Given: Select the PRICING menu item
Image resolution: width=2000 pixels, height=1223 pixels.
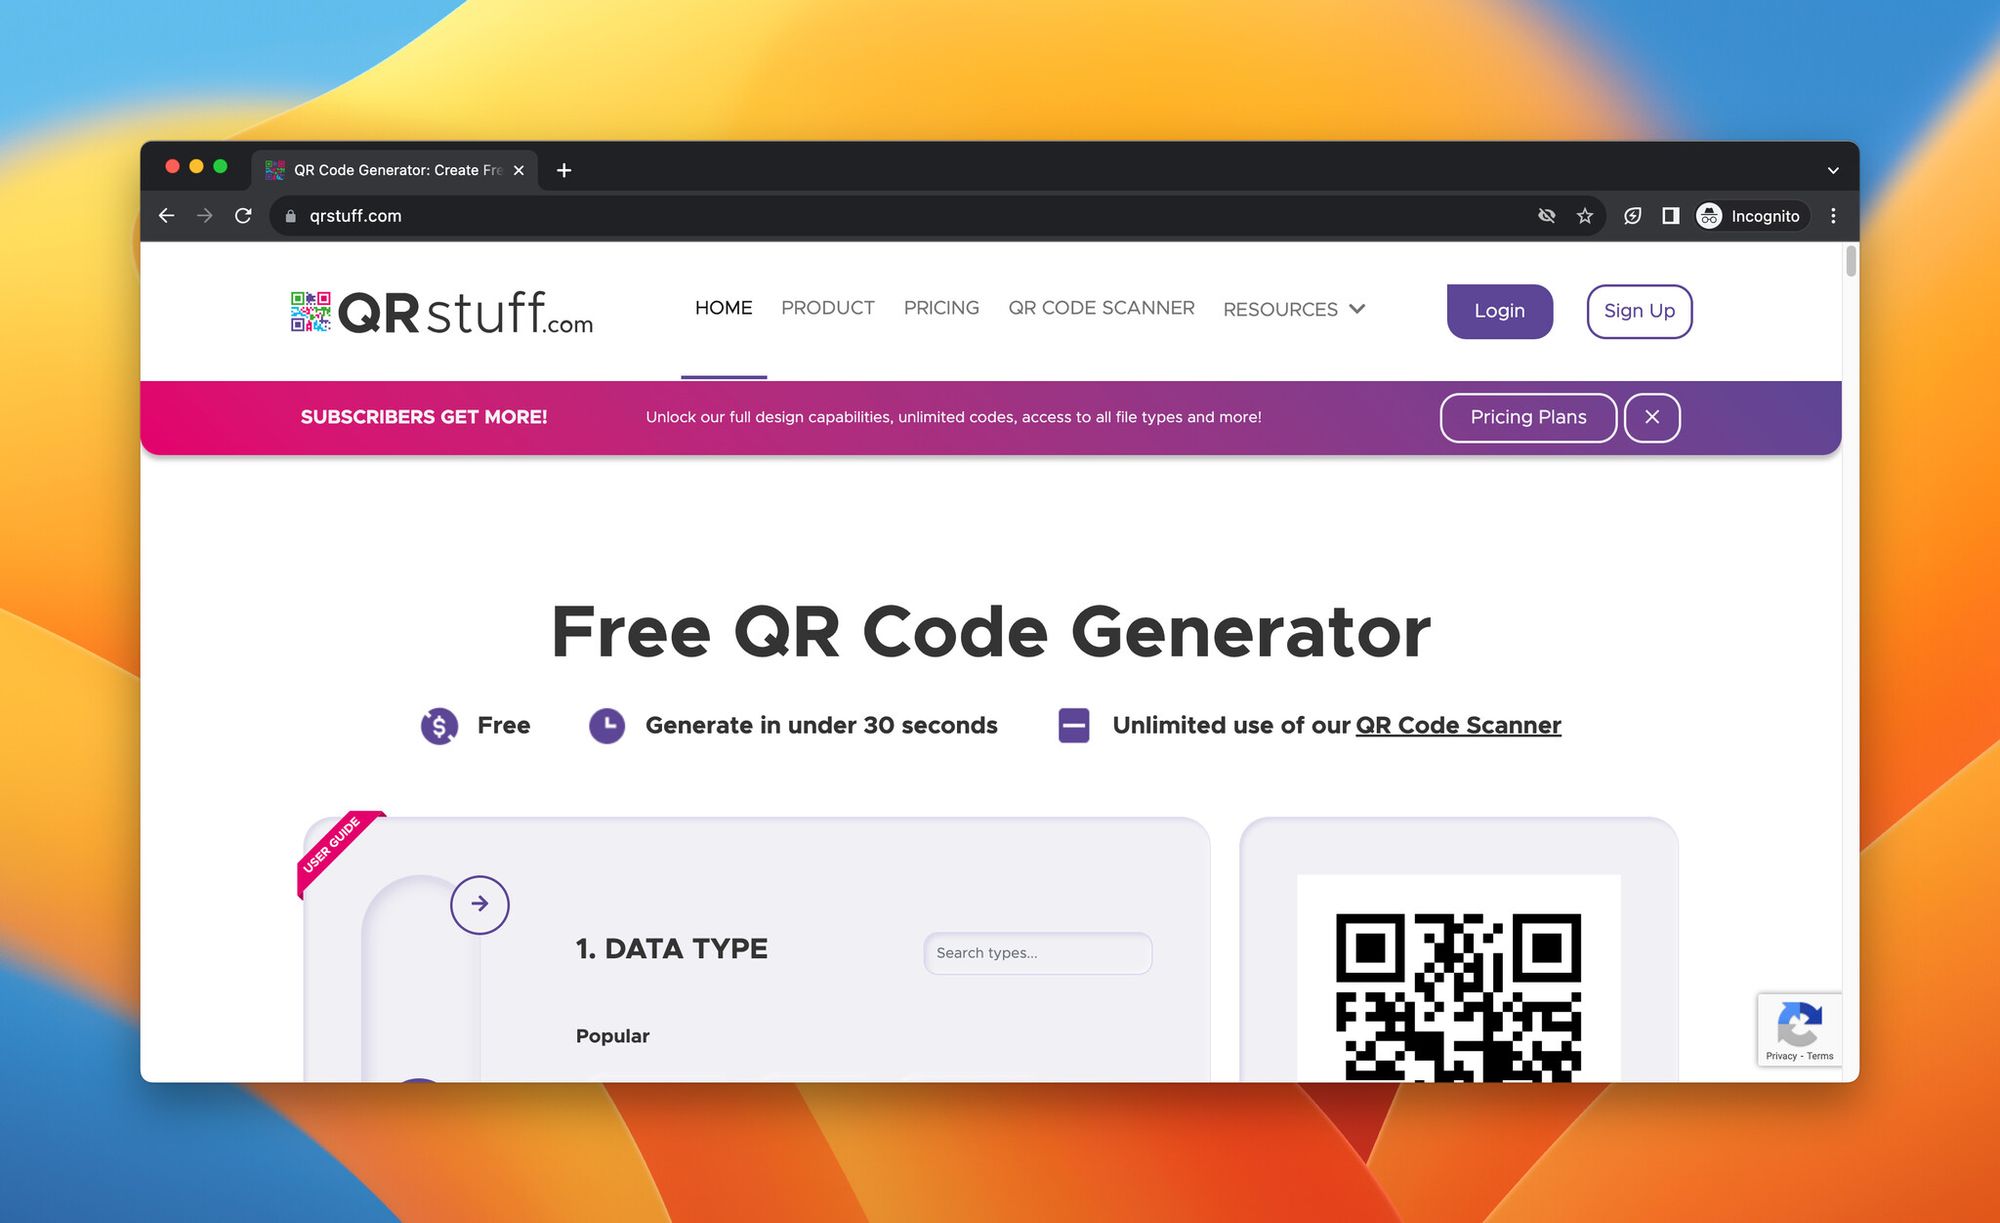Looking at the screenshot, I should 941,307.
